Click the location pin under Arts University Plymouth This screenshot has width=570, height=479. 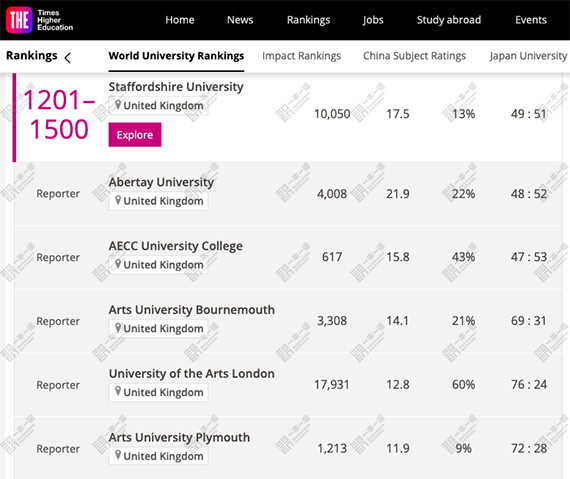pyautogui.click(x=118, y=455)
